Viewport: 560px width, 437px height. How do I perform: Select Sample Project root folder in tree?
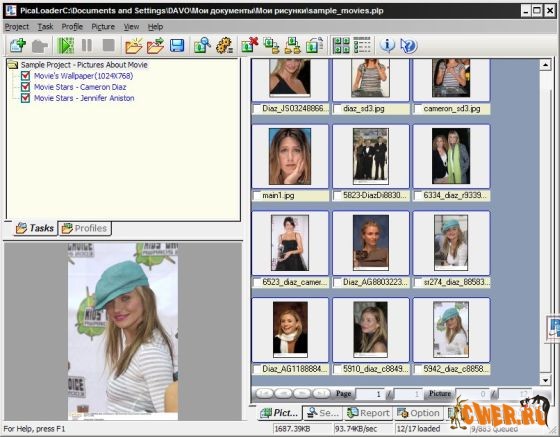click(x=84, y=65)
